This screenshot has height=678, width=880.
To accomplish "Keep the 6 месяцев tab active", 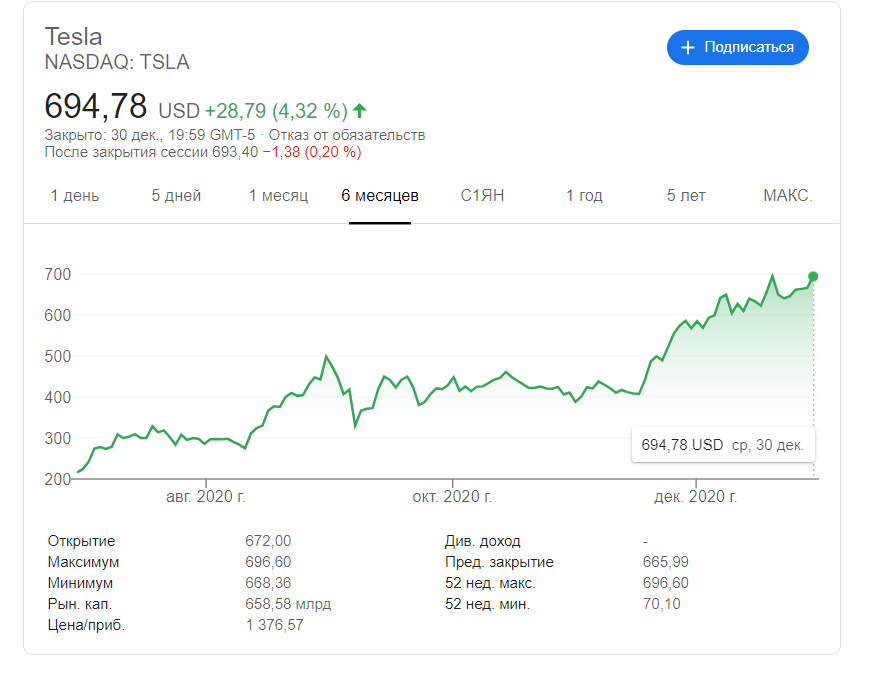I will pos(381,196).
